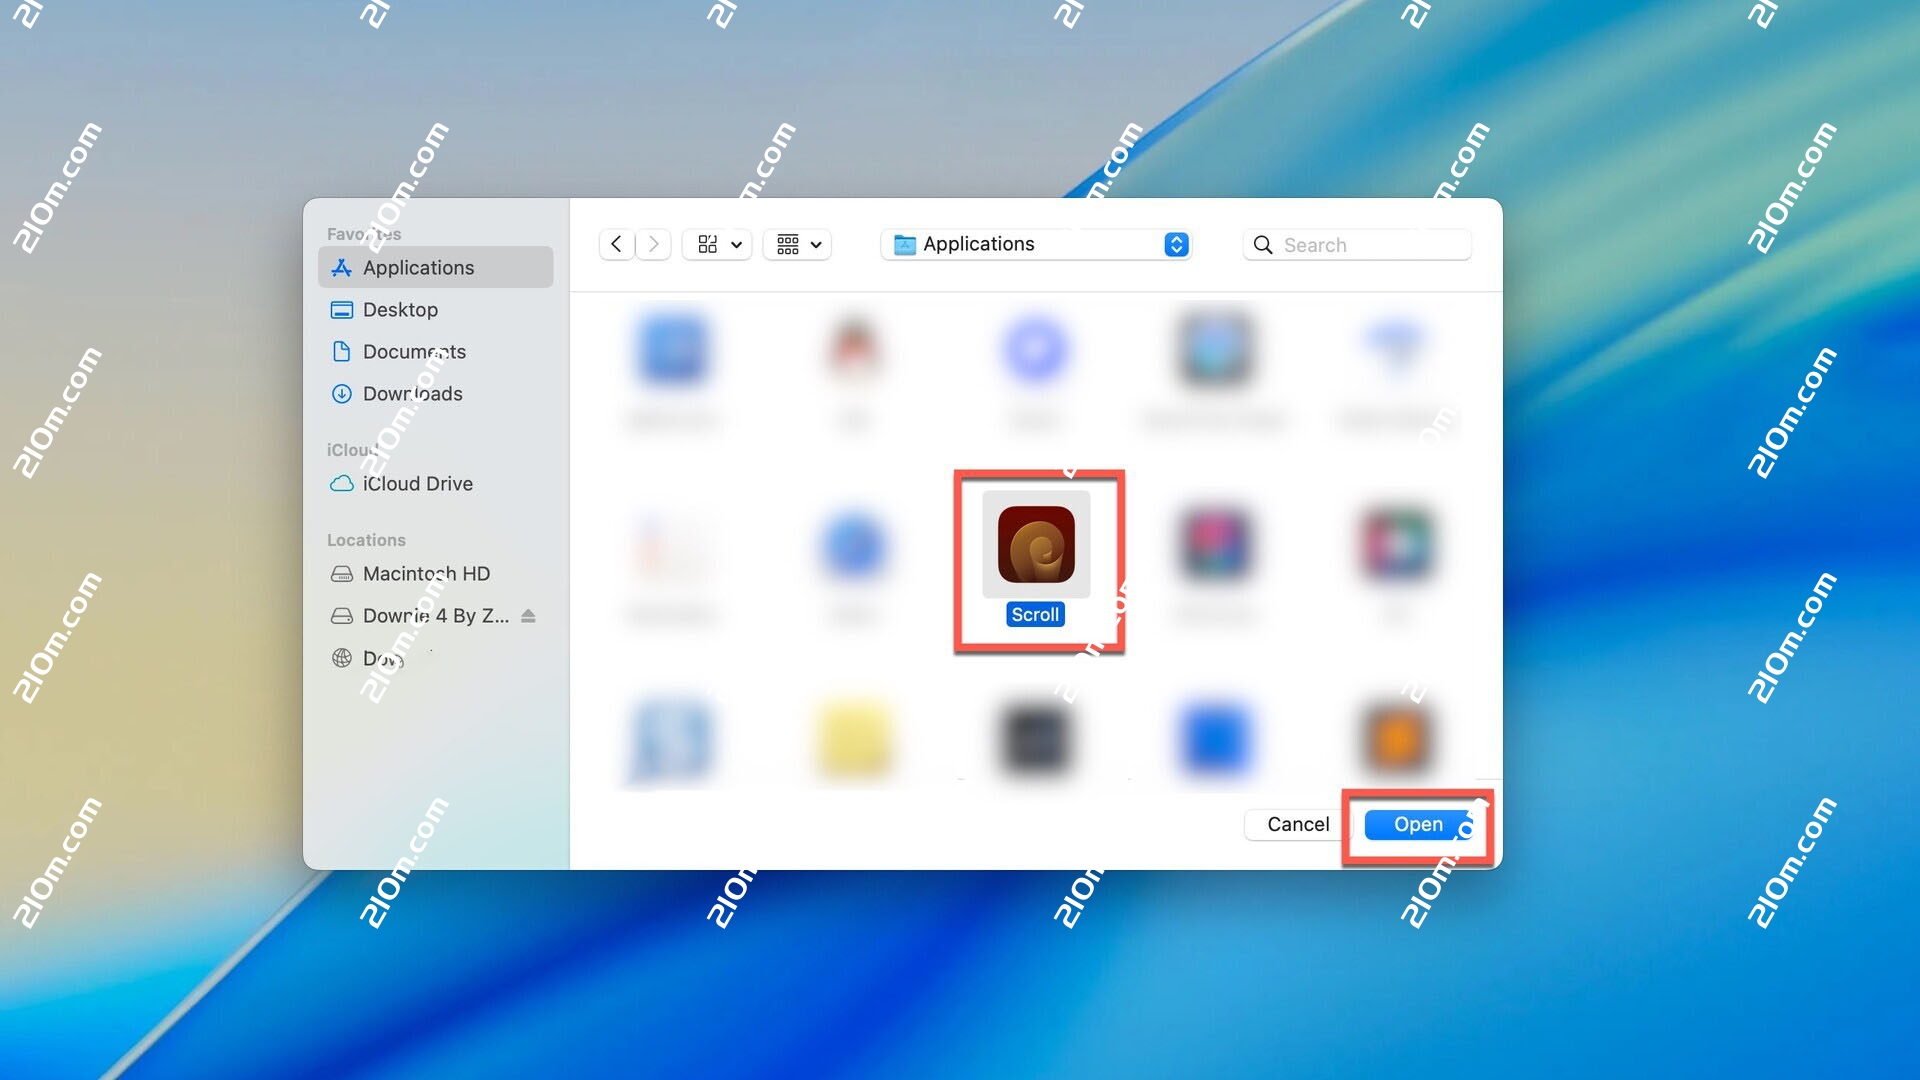1920x1080 pixels.
Task: Go to Desktop in the sidebar
Action: click(400, 310)
